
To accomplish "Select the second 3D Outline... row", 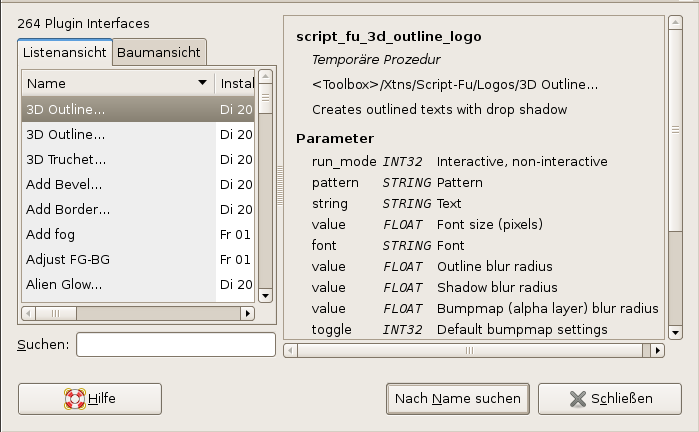I will pos(138,134).
